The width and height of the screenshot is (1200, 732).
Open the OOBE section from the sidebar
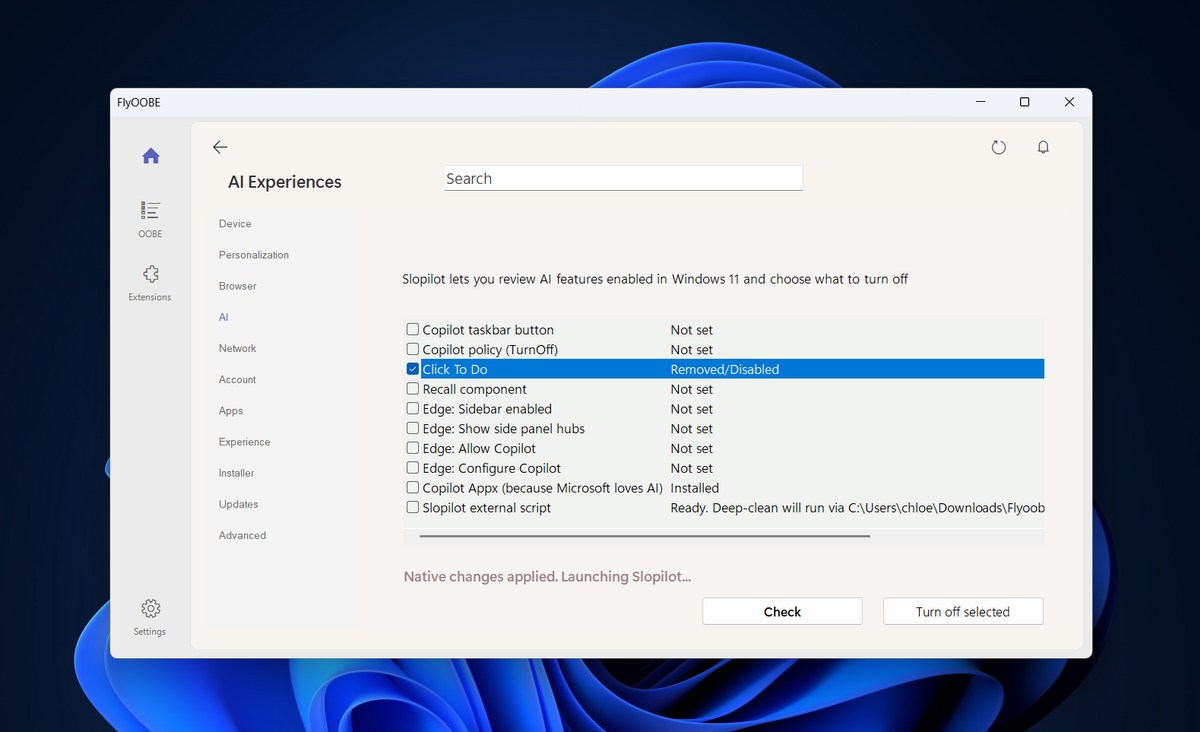click(x=150, y=218)
